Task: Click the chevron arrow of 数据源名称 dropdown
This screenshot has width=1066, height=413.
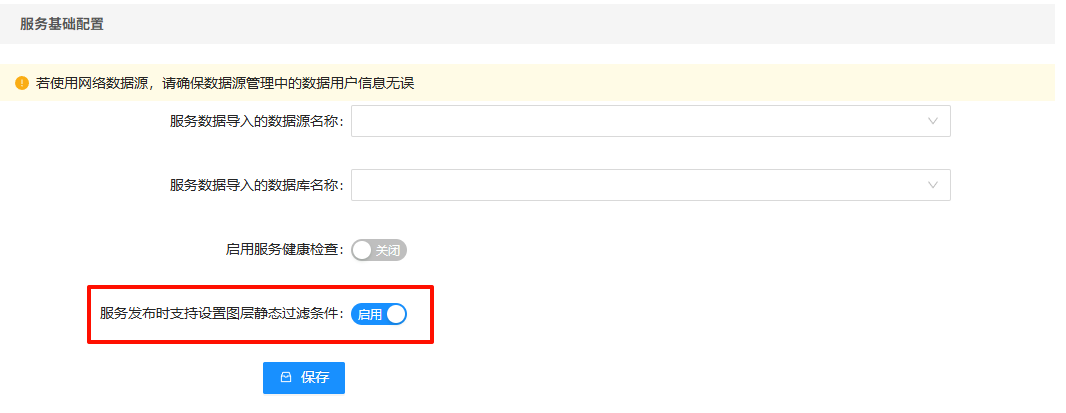Action: [932, 121]
